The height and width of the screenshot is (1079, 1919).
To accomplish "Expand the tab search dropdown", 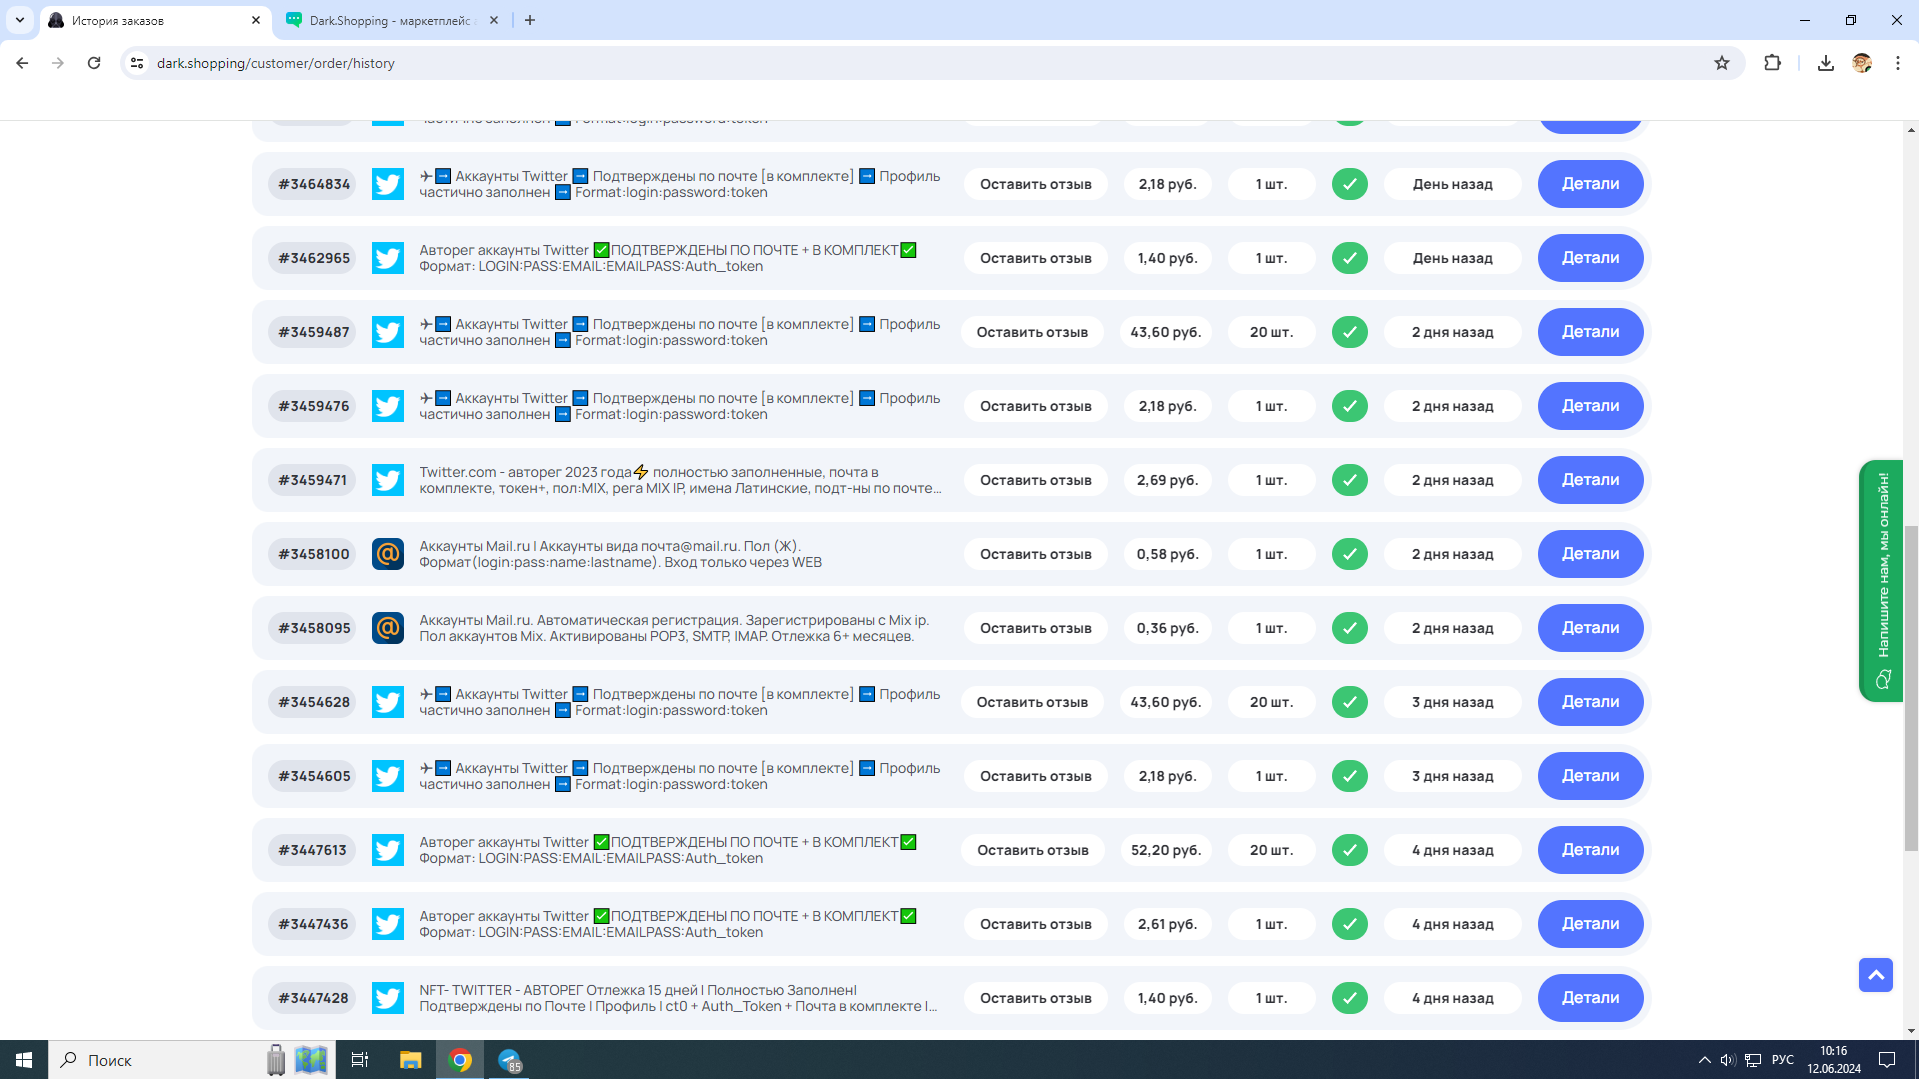I will 19,20.
